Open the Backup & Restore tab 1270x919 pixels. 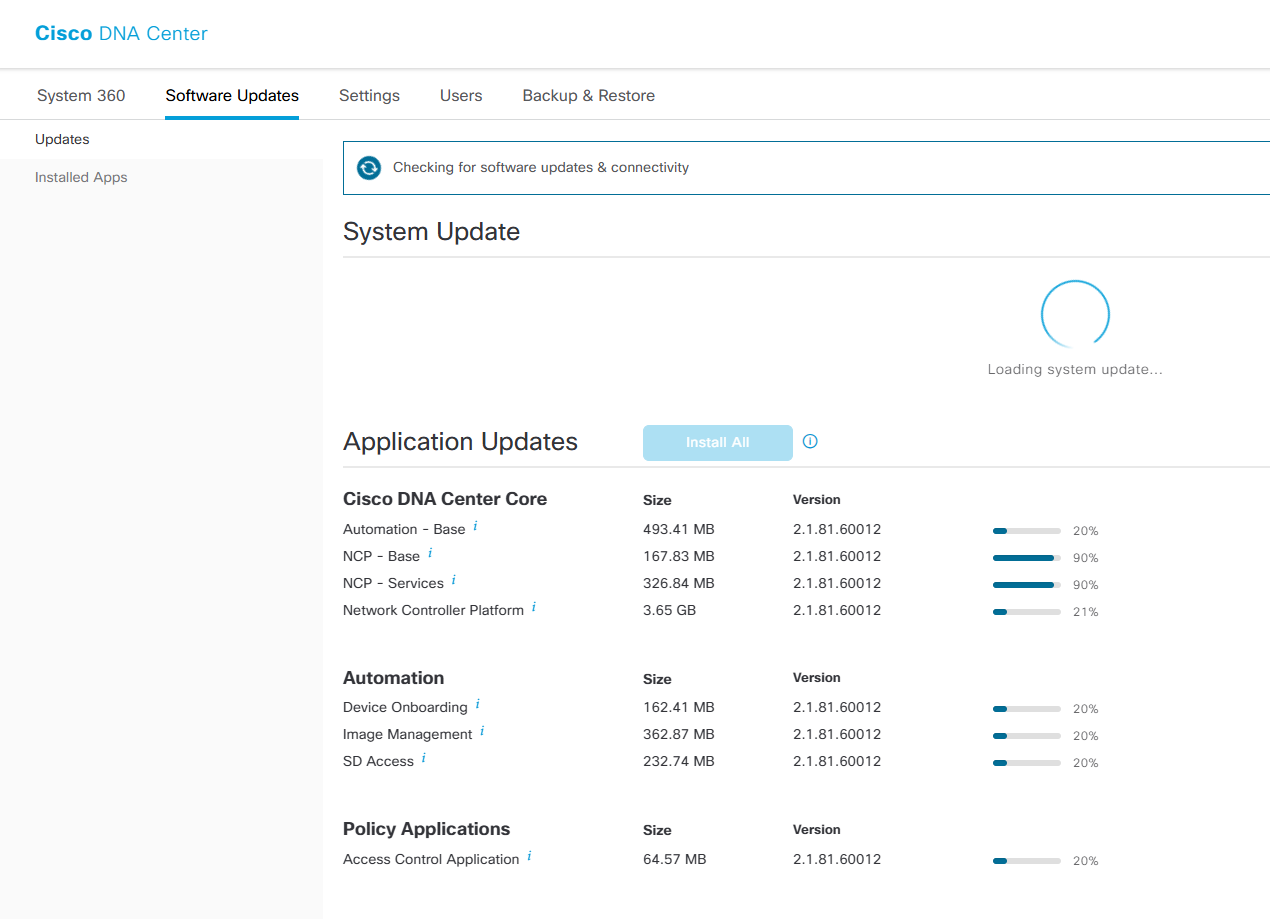589,96
